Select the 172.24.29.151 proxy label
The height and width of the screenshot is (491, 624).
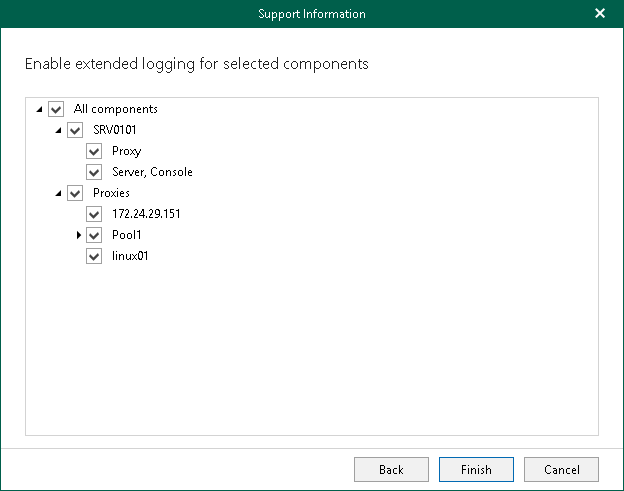[x=146, y=214]
